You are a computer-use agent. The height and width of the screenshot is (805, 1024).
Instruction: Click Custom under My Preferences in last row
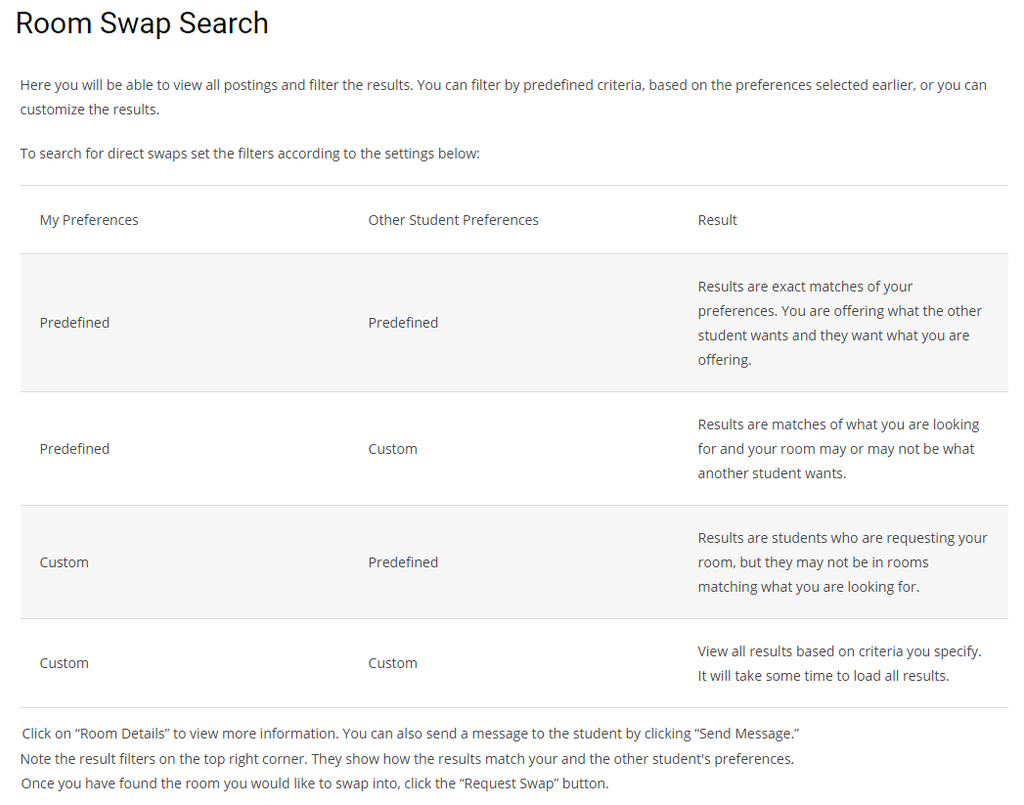(64, 663)
